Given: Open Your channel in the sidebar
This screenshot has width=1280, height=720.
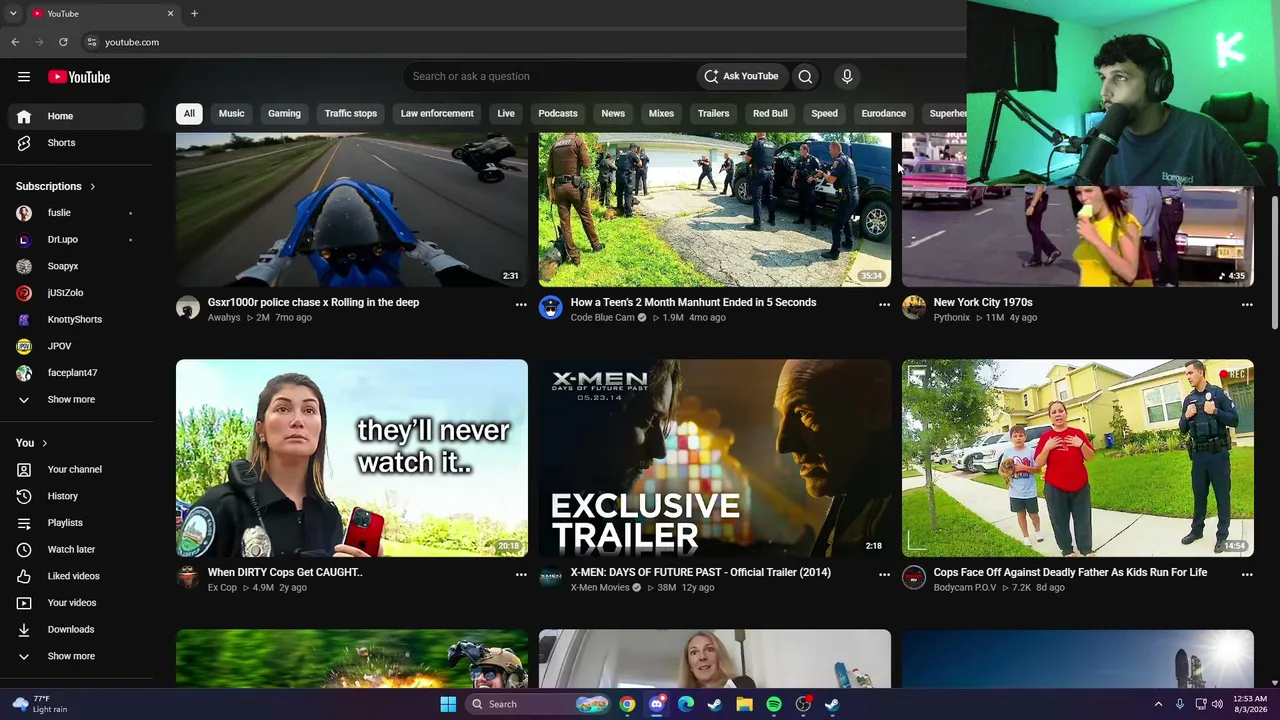Looking at the screenshot, I should (x=76, y=469).
